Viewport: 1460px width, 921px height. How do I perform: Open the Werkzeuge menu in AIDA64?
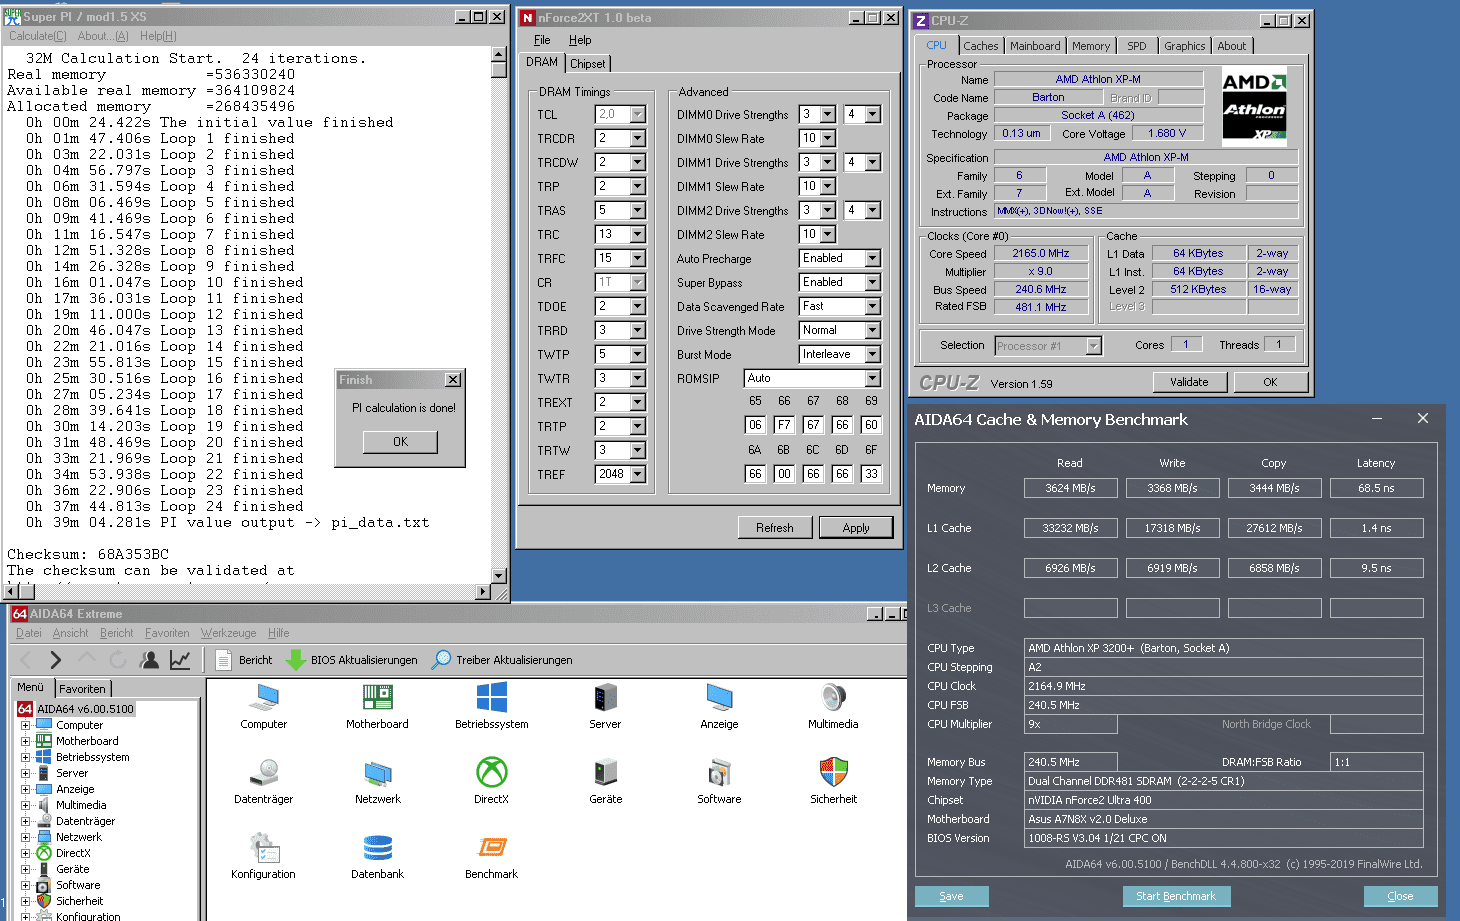(228, 633)
